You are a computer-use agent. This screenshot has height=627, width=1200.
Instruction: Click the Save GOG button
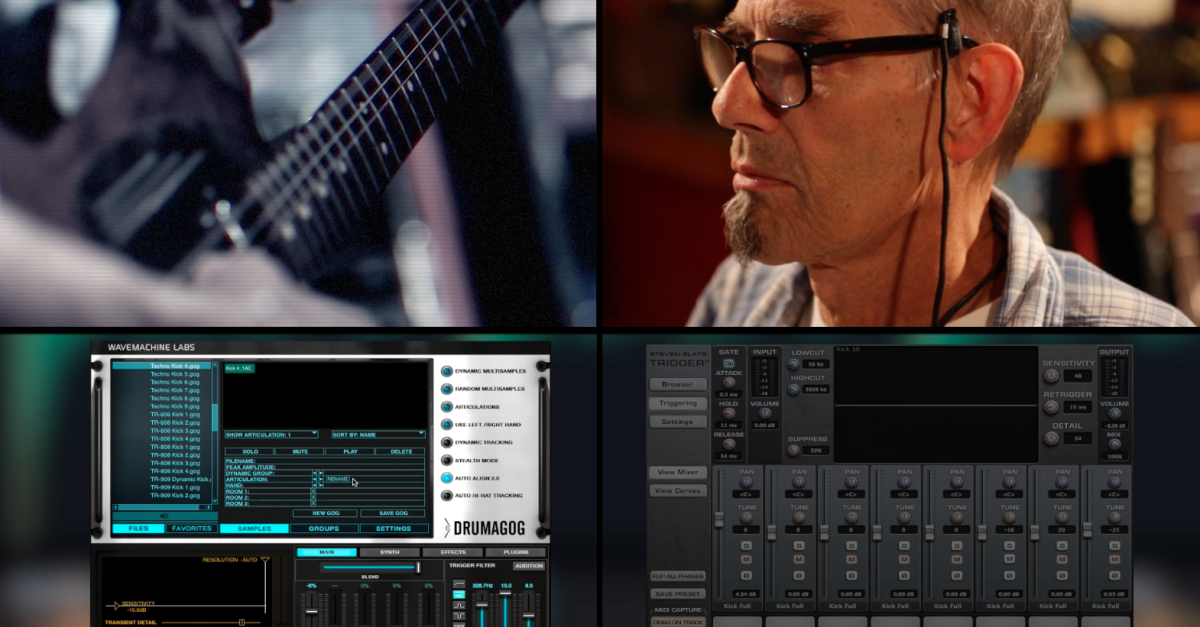[392, 513]
